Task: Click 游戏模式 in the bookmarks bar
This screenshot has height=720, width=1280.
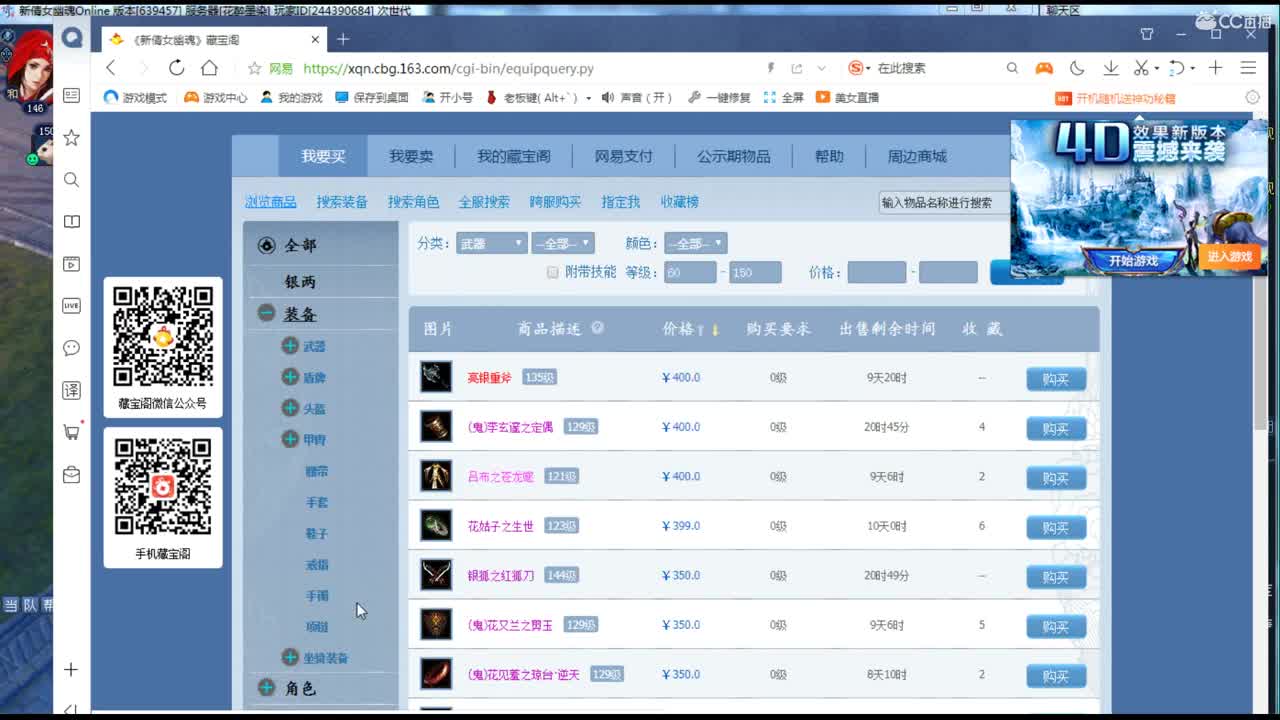Action: (136, 97)
